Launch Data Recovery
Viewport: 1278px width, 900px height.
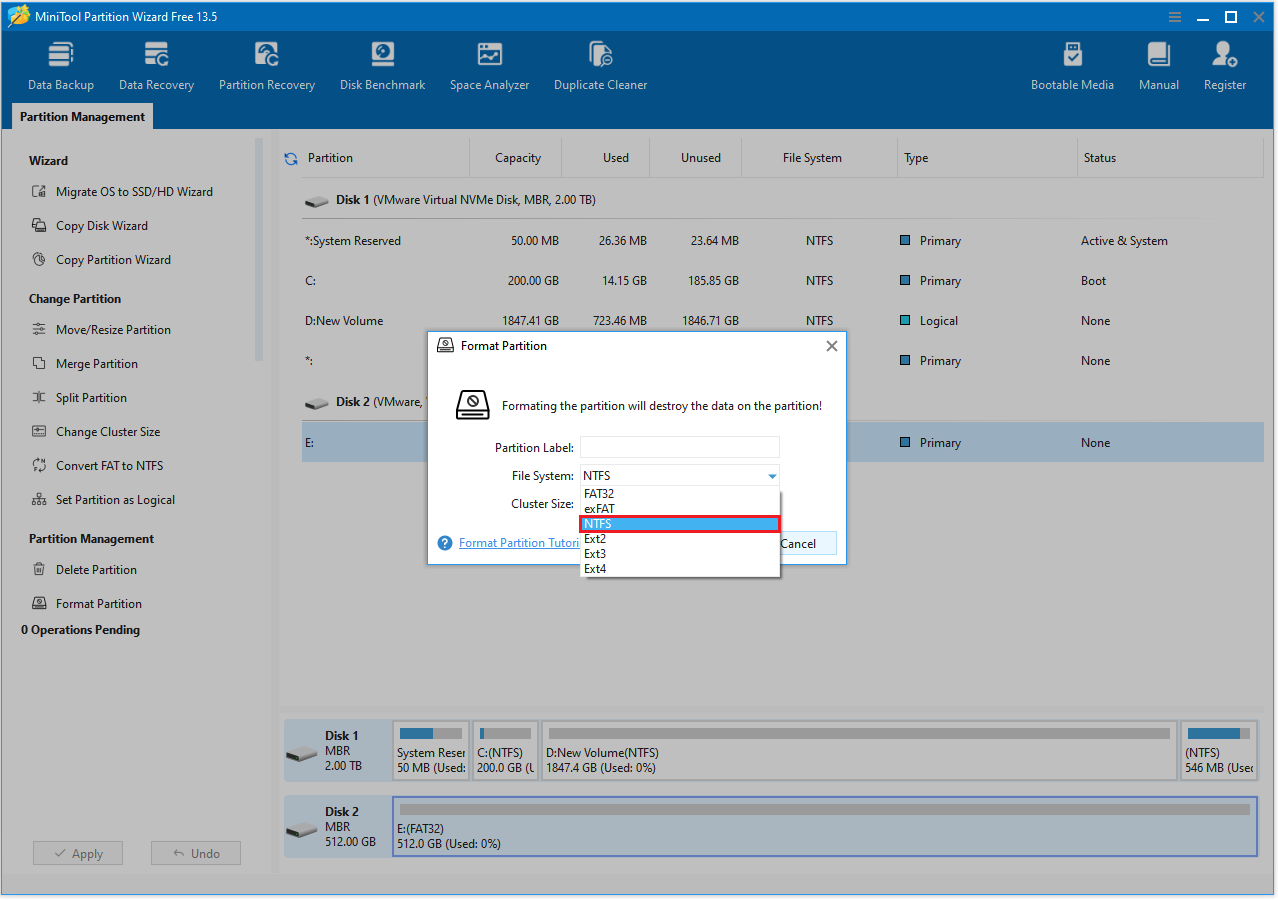155,64
